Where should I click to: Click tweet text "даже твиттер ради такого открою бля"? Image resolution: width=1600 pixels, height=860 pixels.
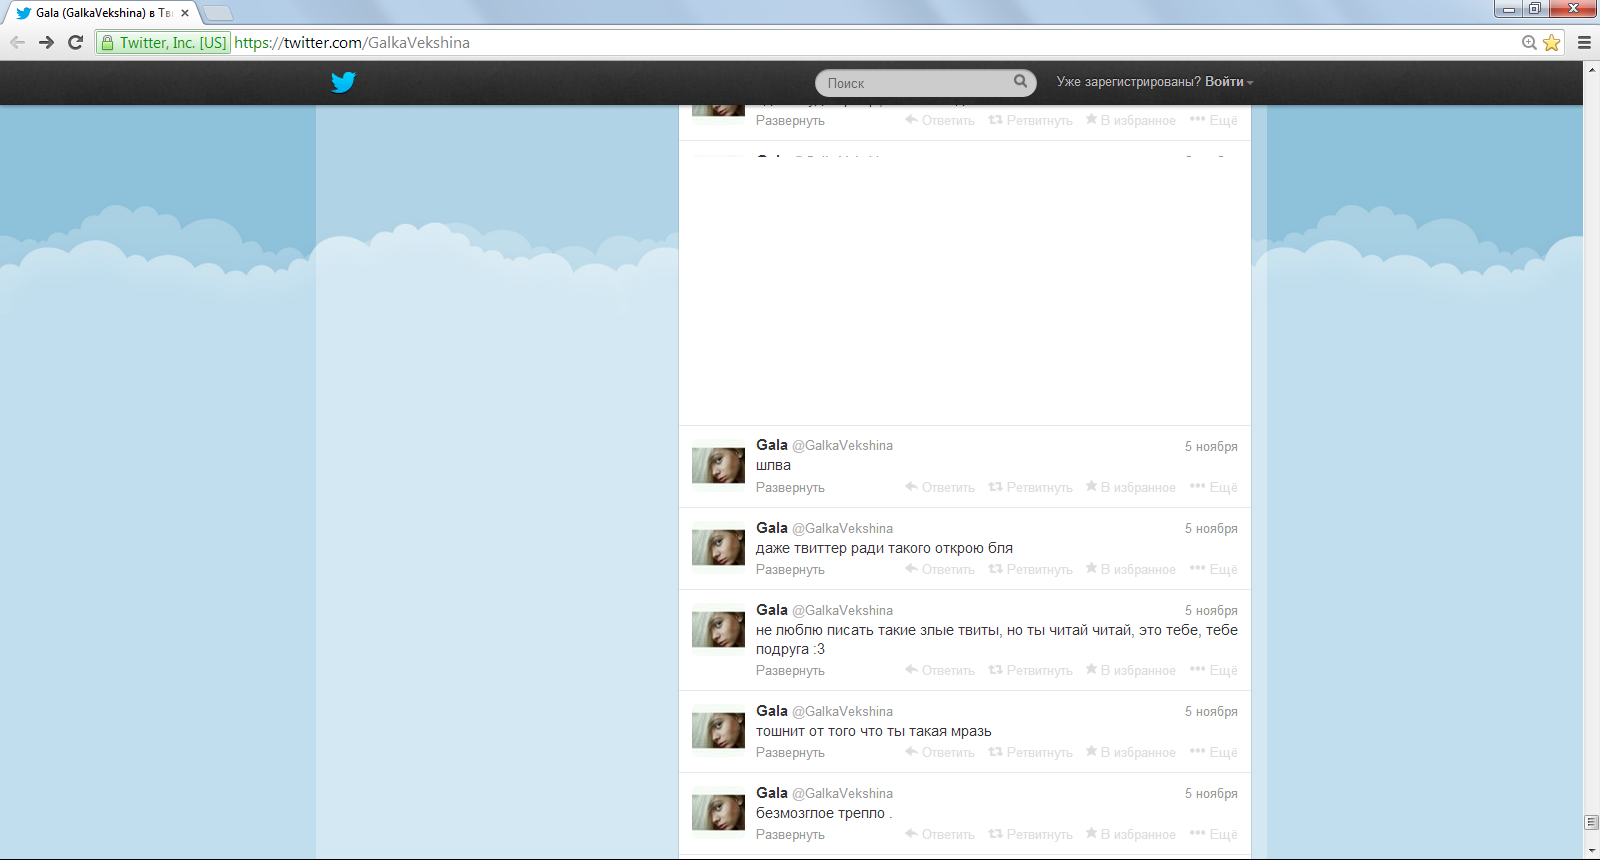(884, 549)
